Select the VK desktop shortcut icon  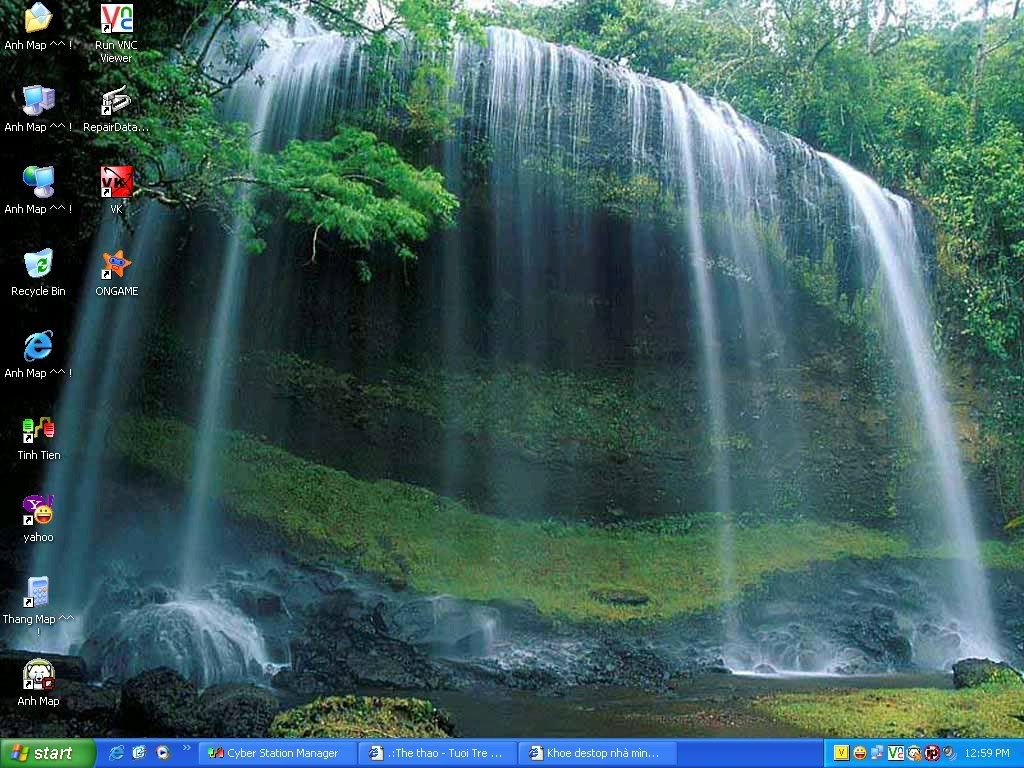[x=116, y=183]
